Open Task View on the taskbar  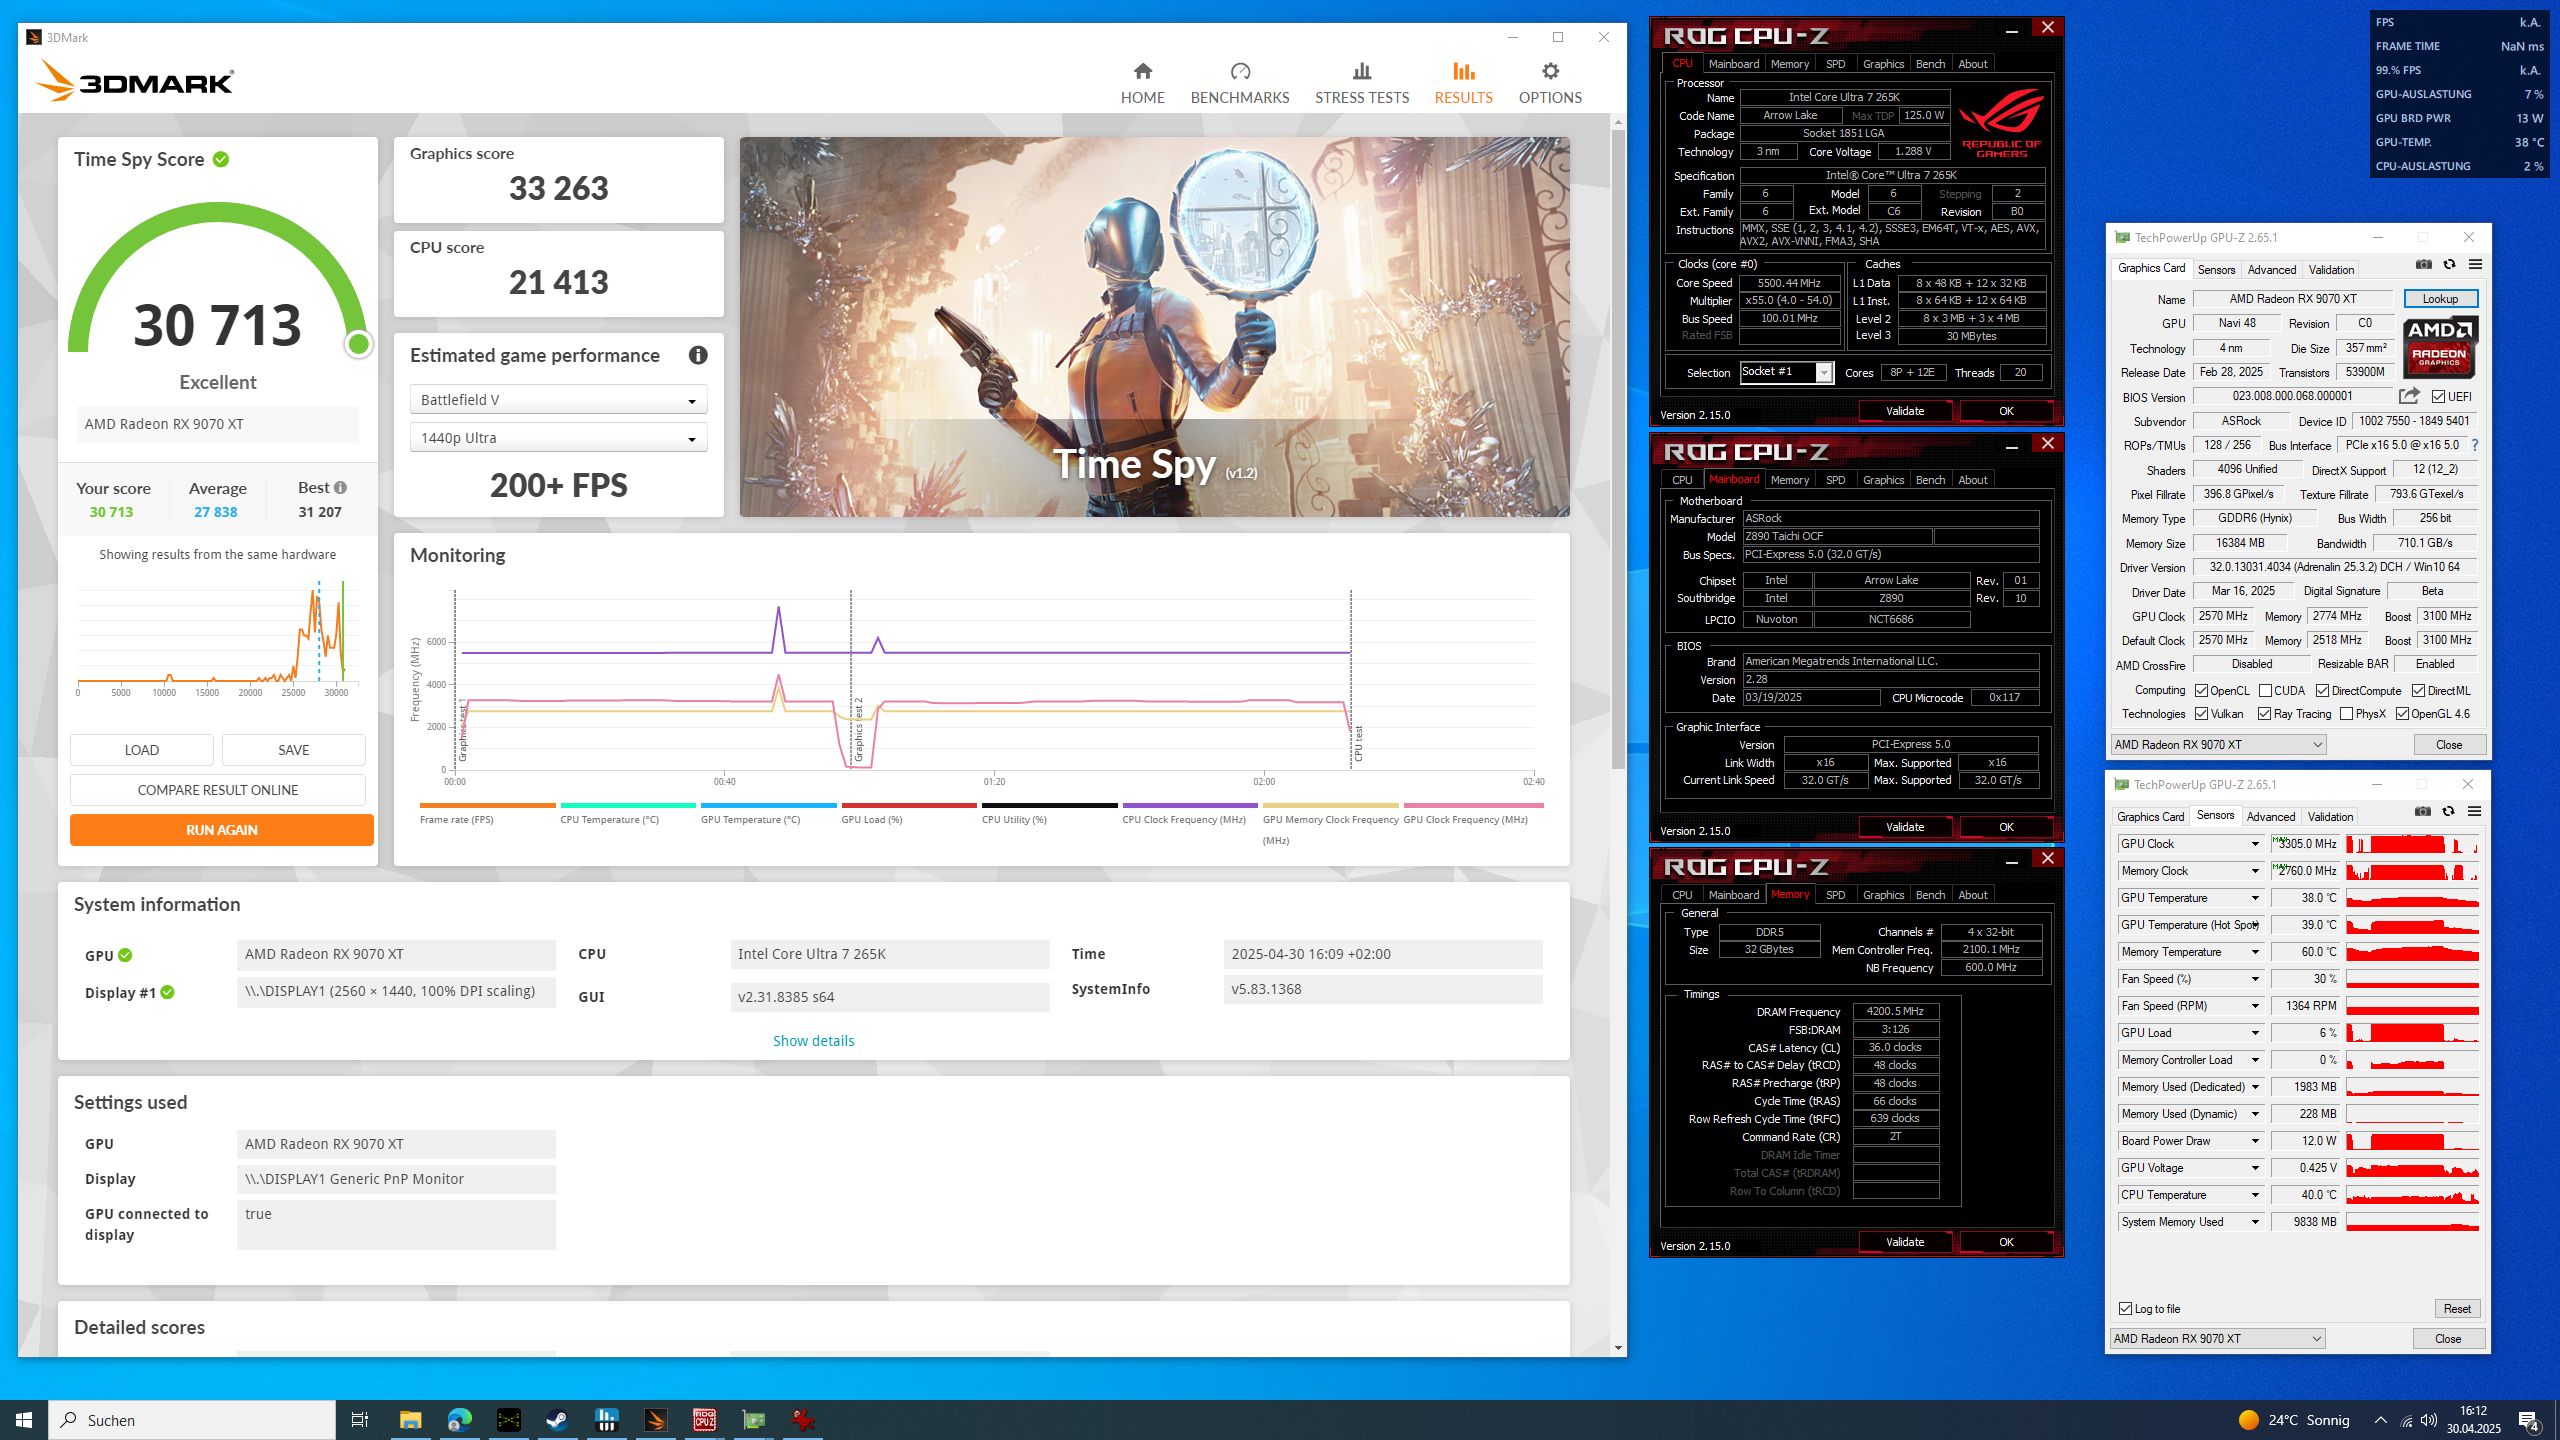click(360, 1420)
